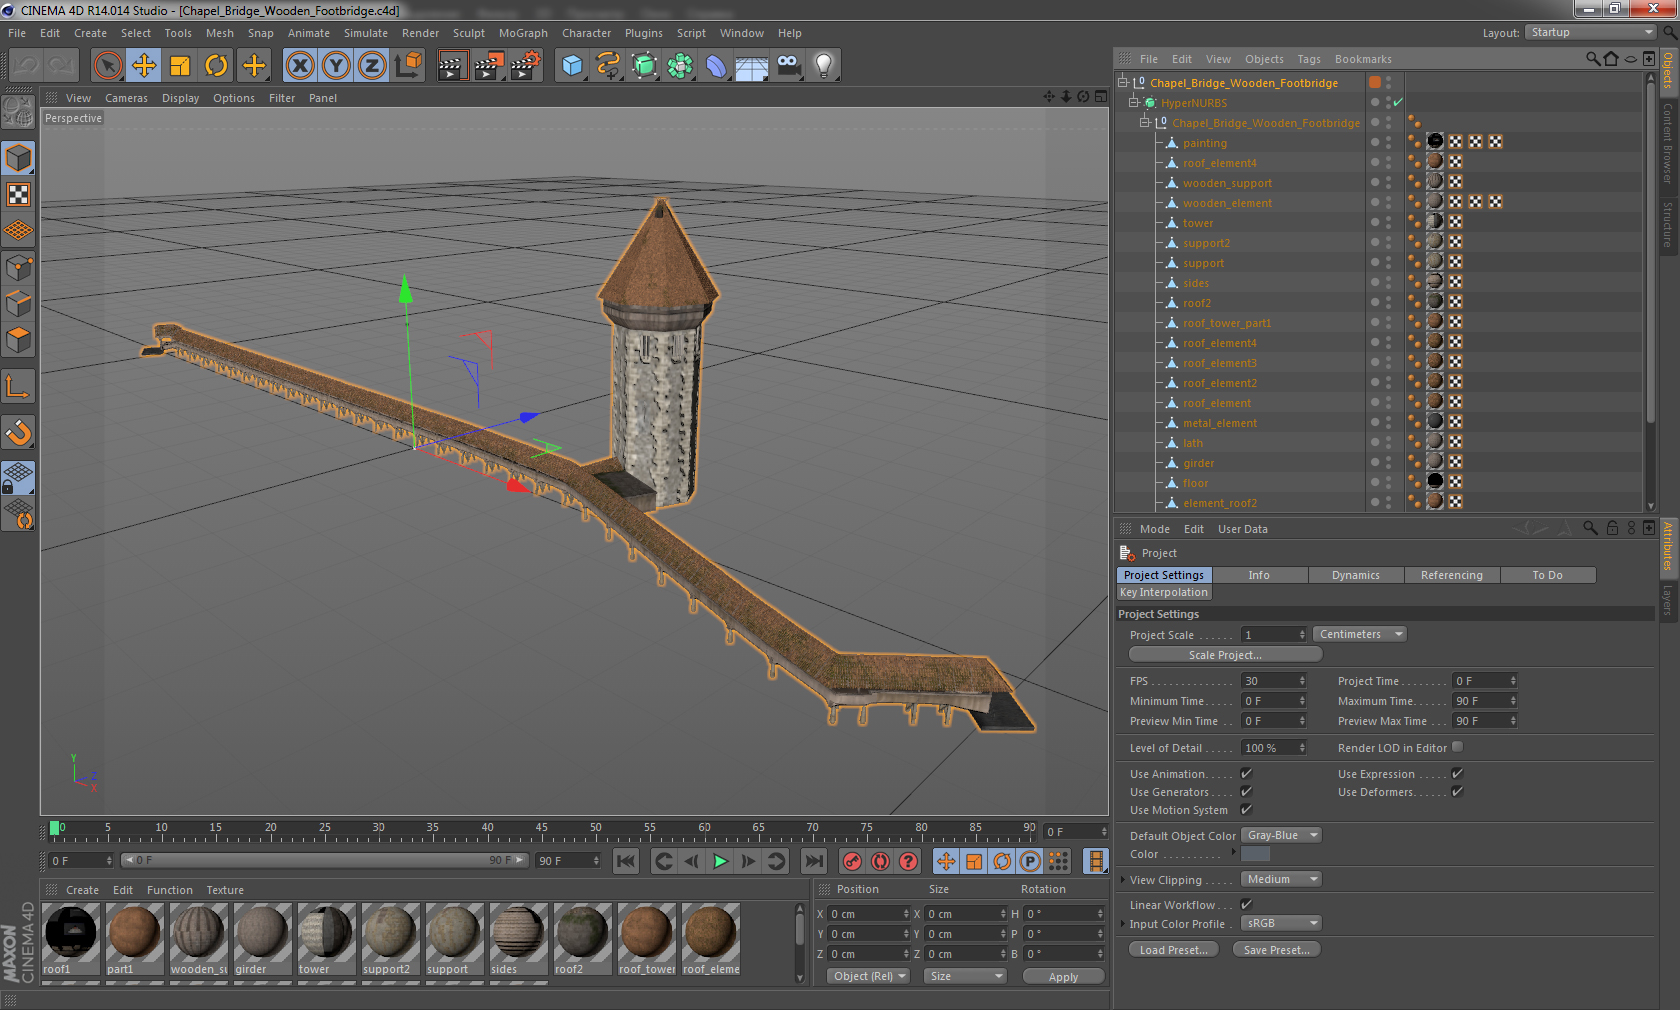Open Object (Rel) coordinate dropdown
The width and height of the screenshot is (1680, 1010).
[869, 976]
